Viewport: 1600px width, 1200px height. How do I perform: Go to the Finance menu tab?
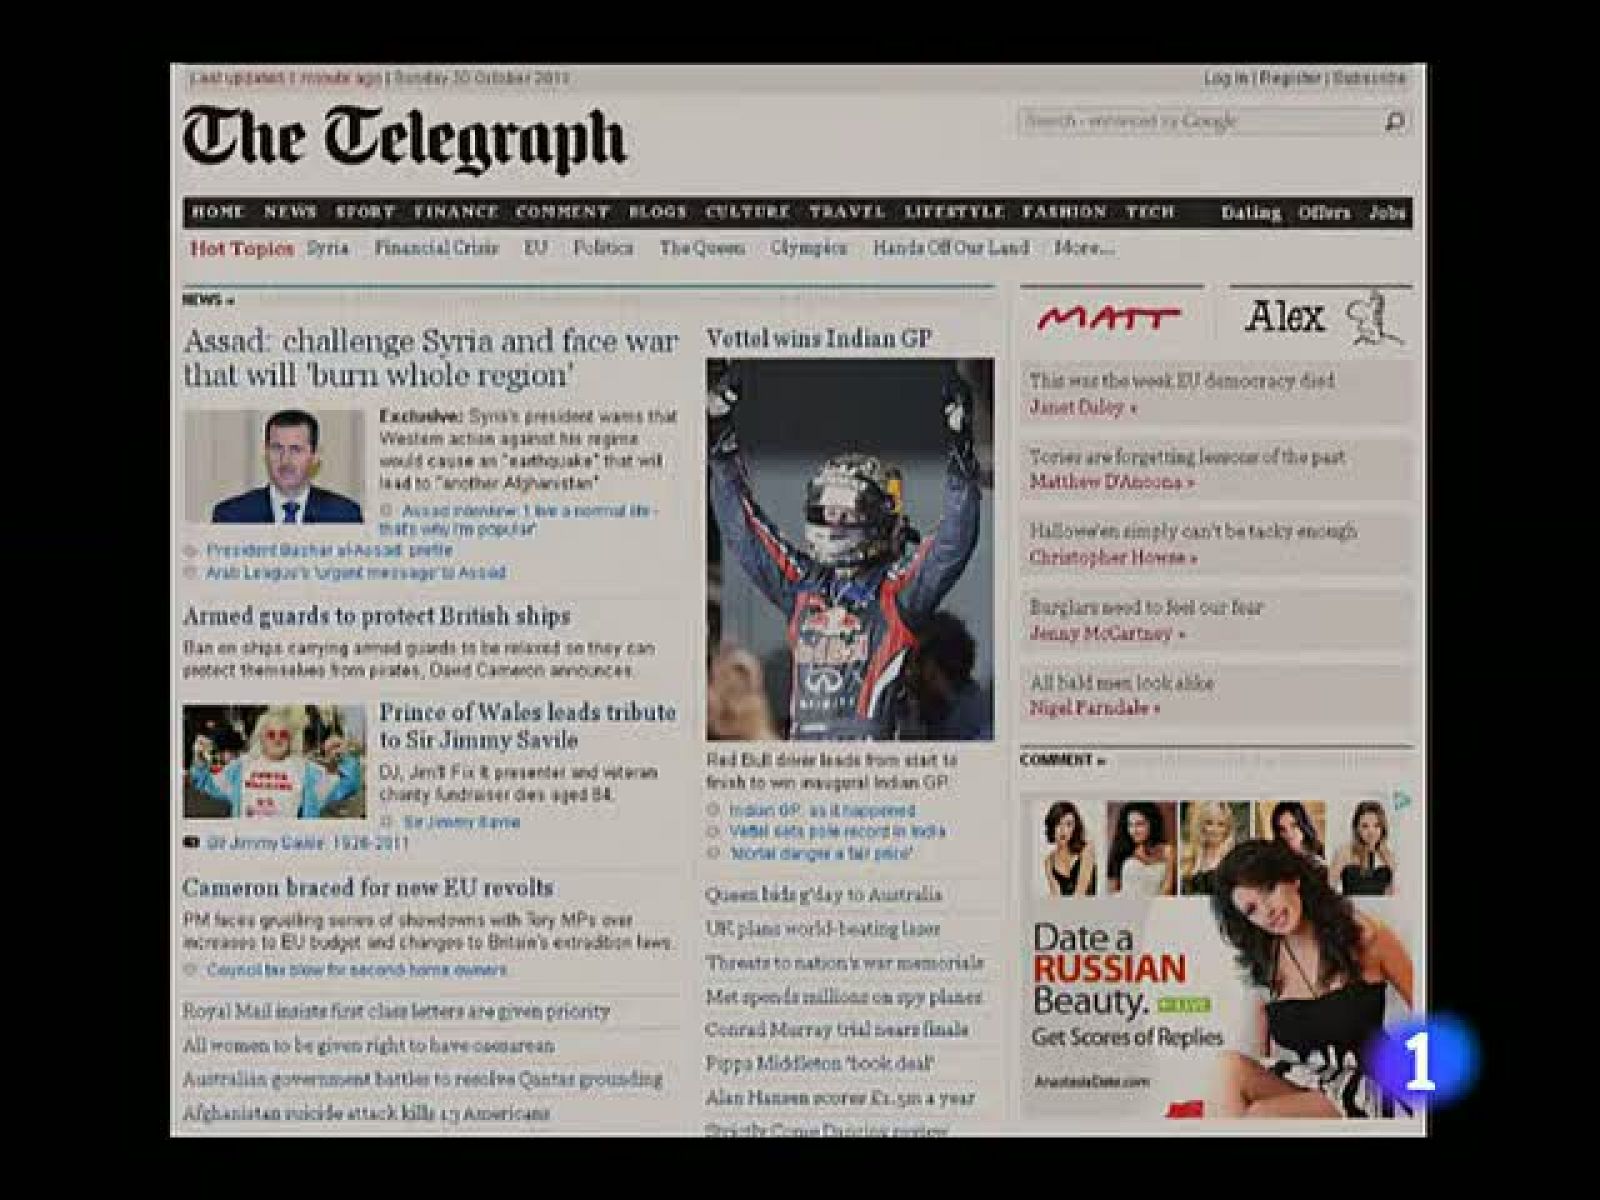pyautogui.click(x=456, y=212)
